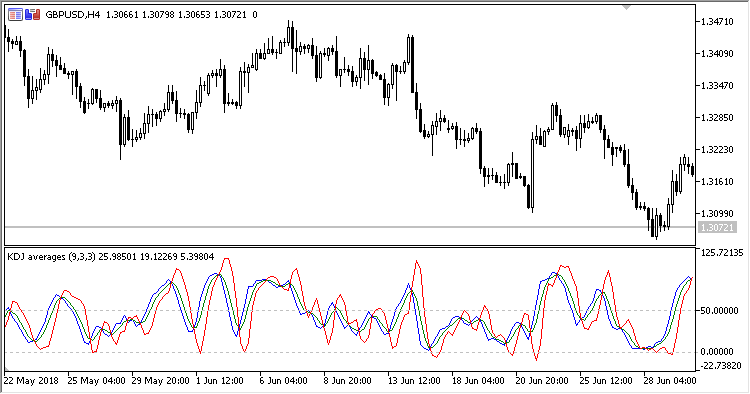Screen dimensions: 750x394
Task: Click the 18 Jun 04:00 time label
Action: click(x=478, y=381)
